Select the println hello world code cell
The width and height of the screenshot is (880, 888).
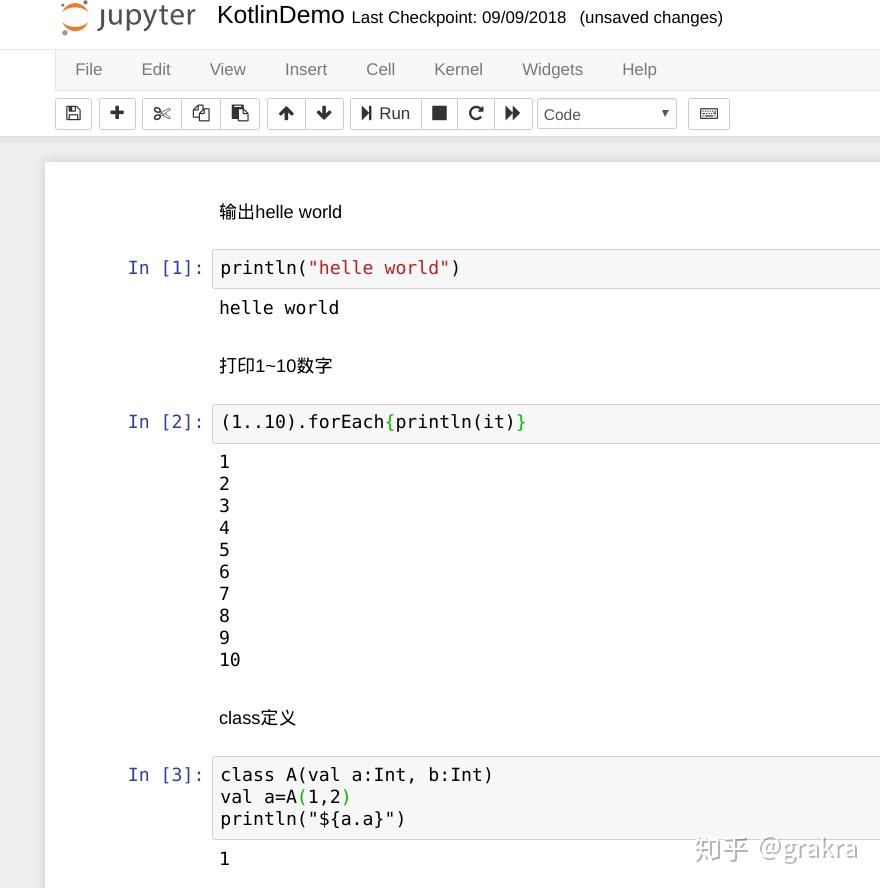coord(400,267)
